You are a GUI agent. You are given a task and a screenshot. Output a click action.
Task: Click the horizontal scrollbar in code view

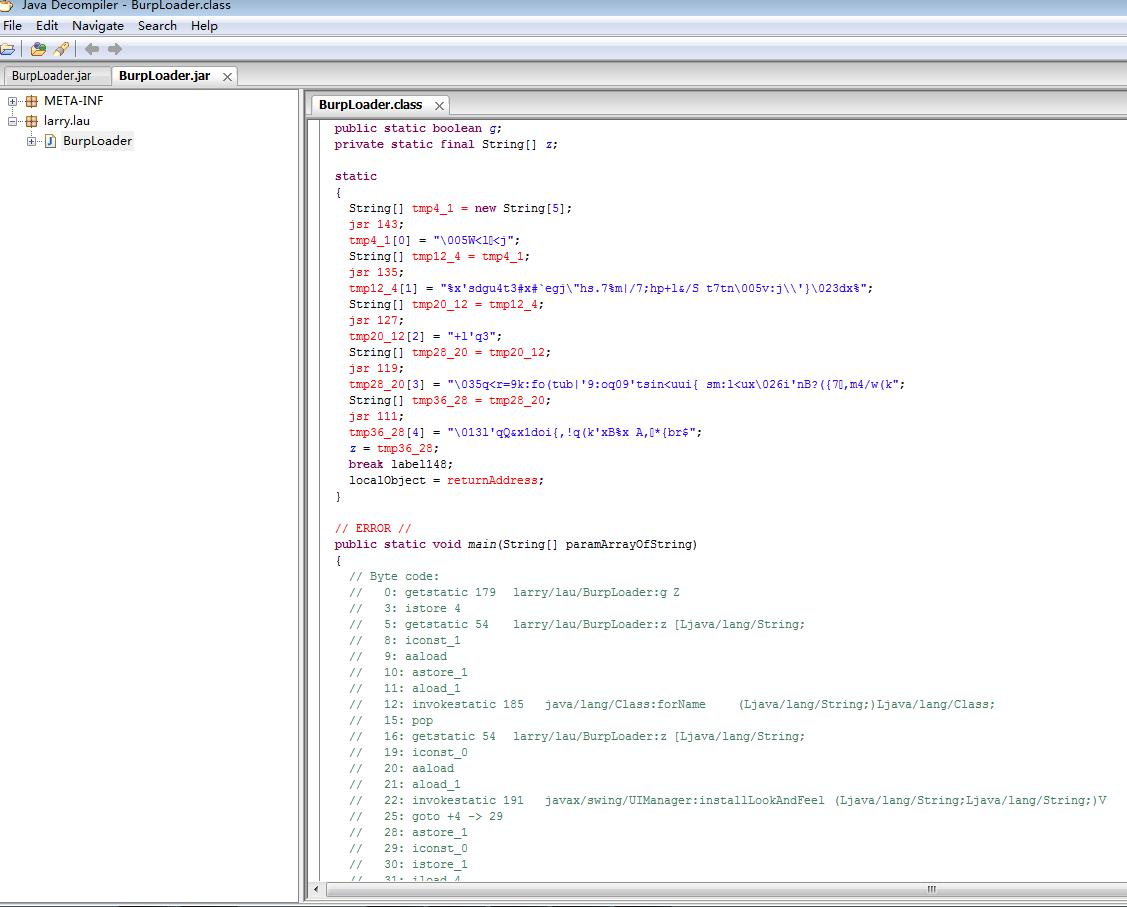click(930, 889)
